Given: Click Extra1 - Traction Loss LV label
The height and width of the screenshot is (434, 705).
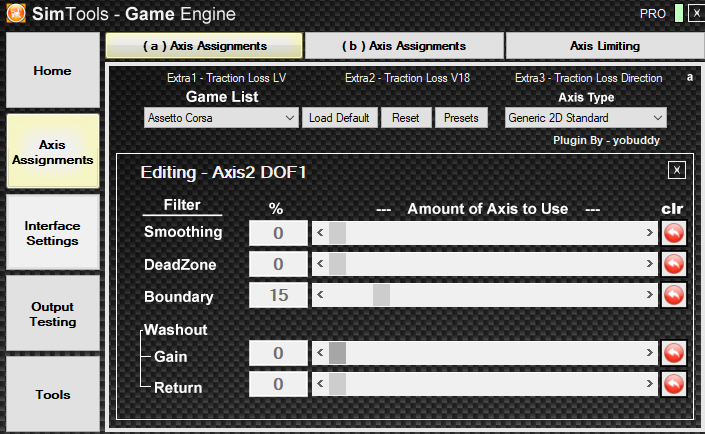Looking at the screenshot, I should click(x=226, y=78).
